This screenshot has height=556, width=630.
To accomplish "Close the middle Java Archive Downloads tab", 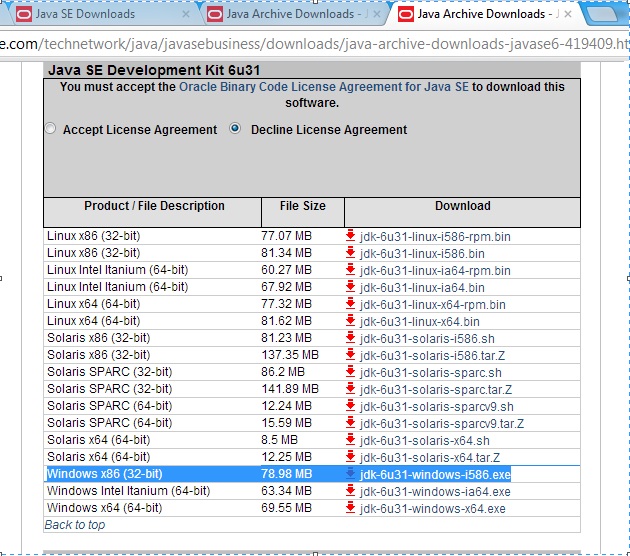I will pos(376,14).
